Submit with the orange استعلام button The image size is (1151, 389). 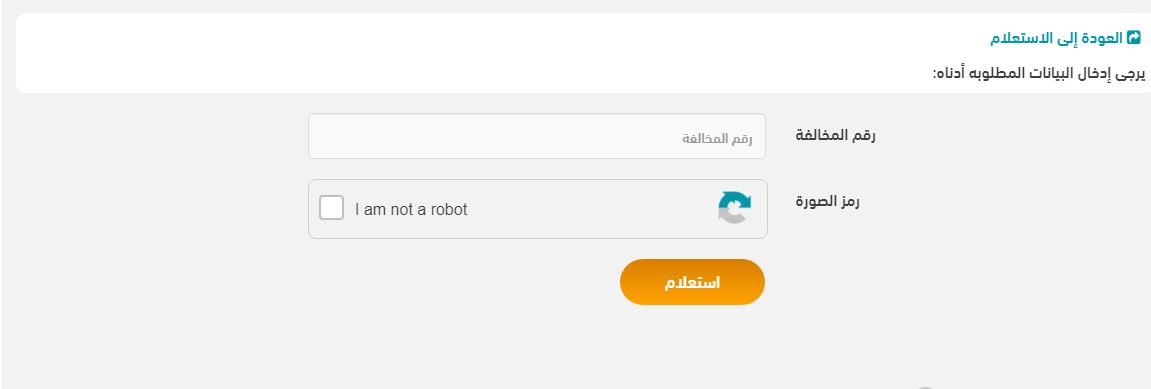pos(692,282)
